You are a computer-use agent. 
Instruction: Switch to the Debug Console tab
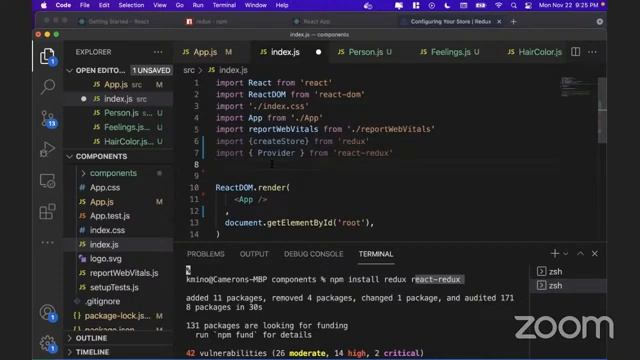[x=313, y=254]
